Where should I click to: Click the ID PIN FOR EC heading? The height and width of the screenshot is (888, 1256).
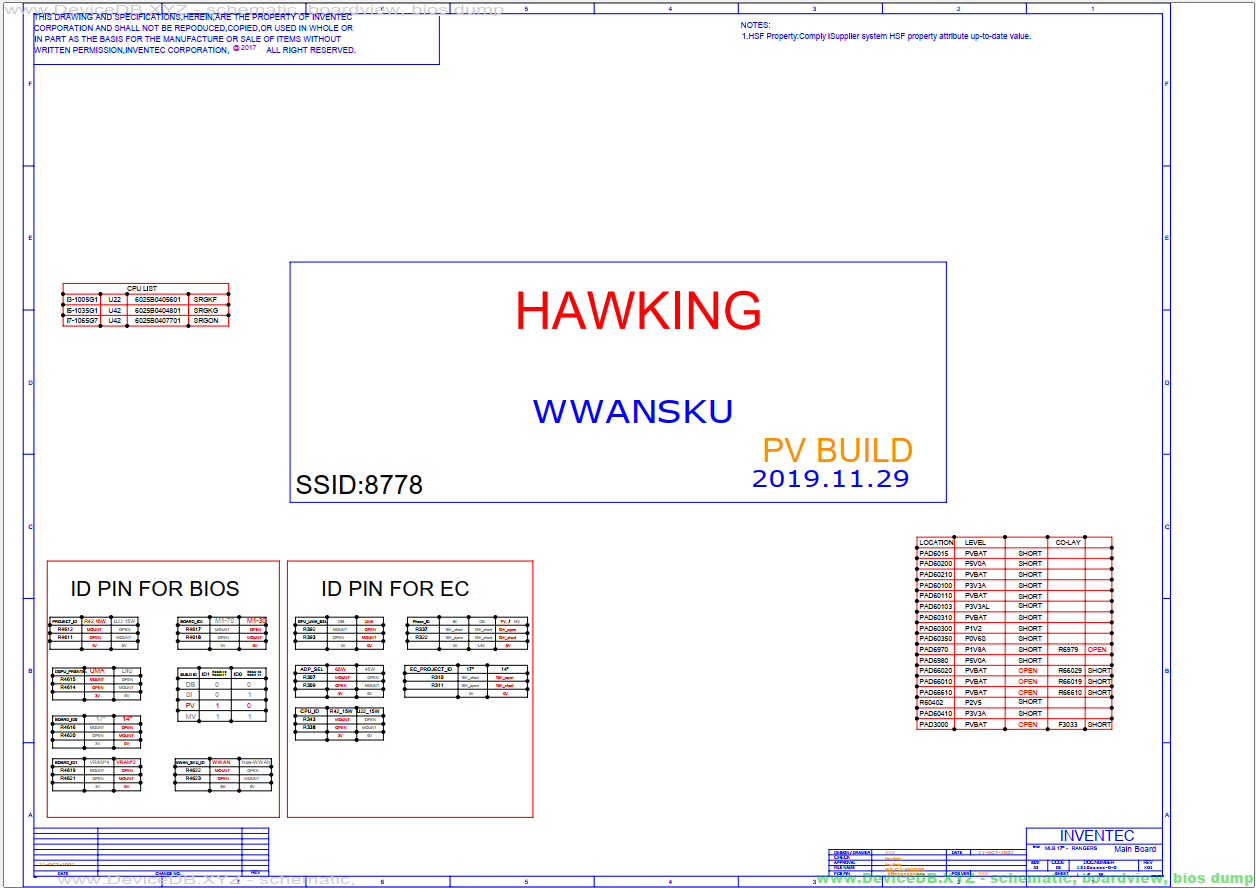coord(395,589)
